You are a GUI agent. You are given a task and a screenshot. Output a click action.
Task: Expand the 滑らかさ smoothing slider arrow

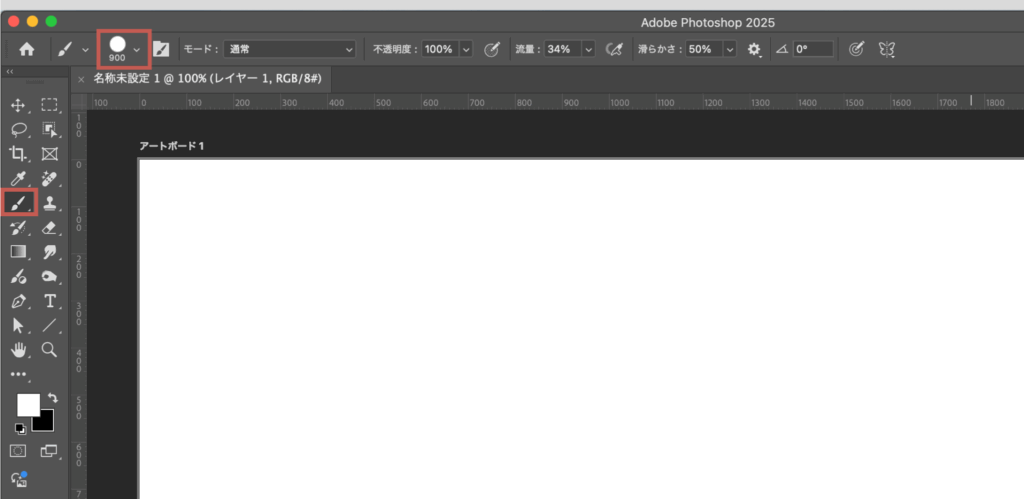click(x=729, y=49)
